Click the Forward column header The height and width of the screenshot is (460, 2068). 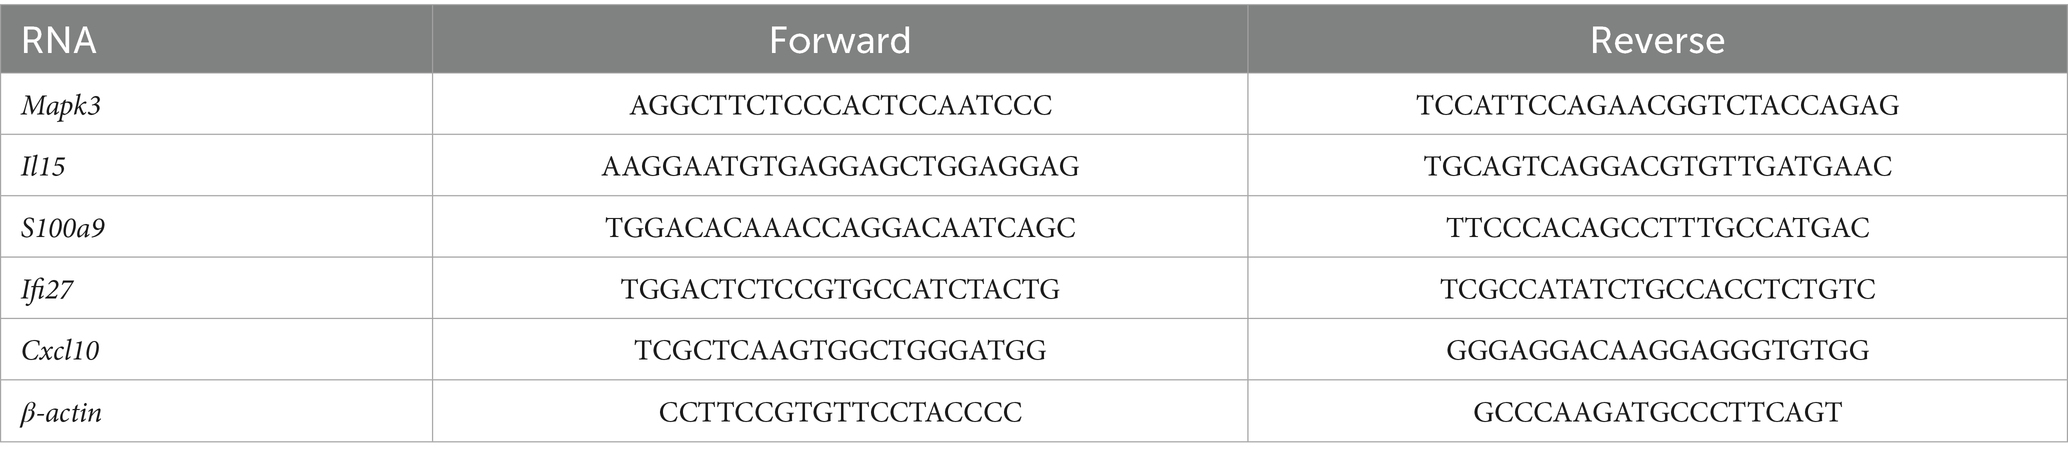point(840,41)
